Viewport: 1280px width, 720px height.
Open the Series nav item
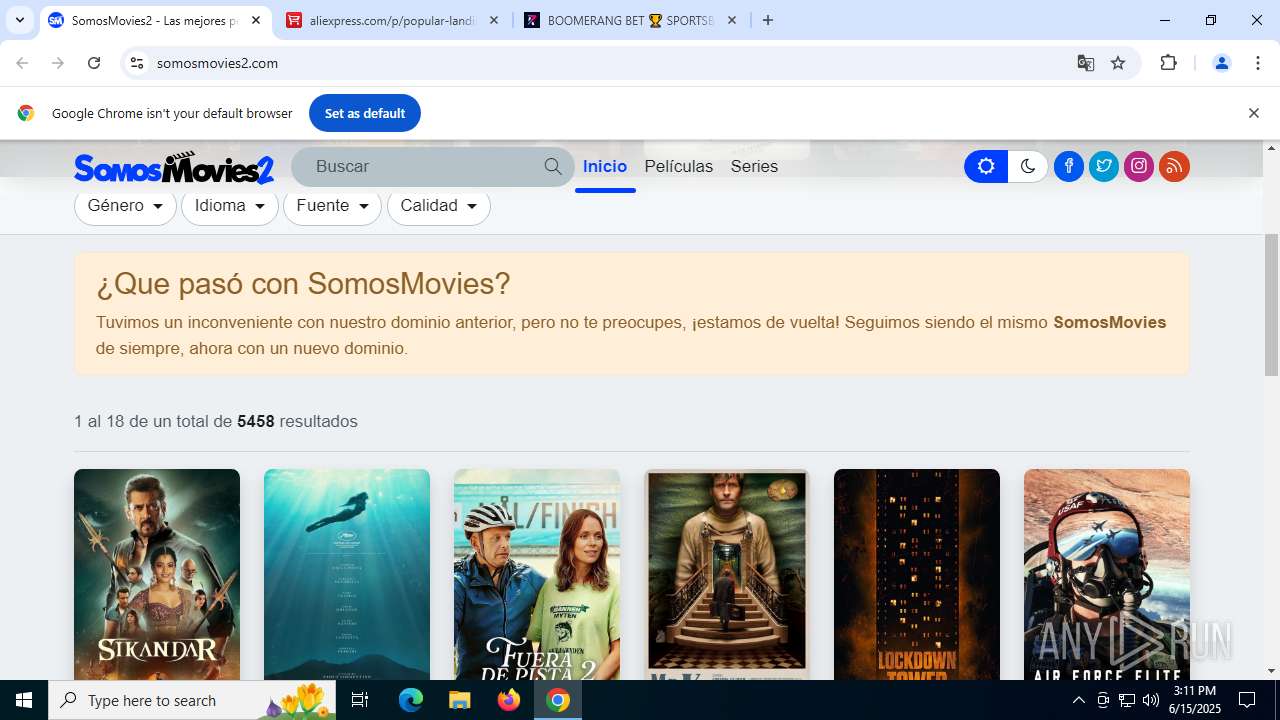(754, 167)
